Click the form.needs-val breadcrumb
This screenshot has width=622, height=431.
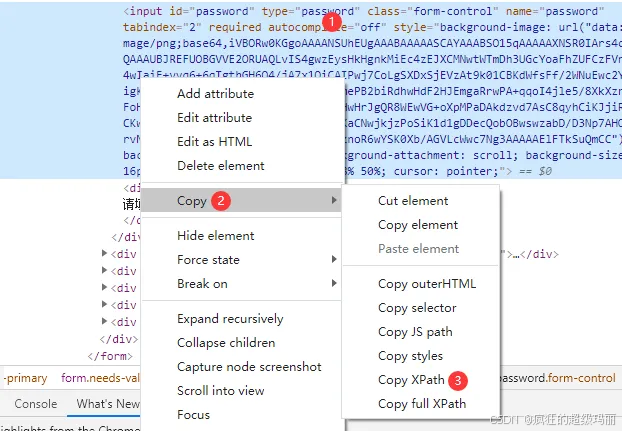coord(100,378)
